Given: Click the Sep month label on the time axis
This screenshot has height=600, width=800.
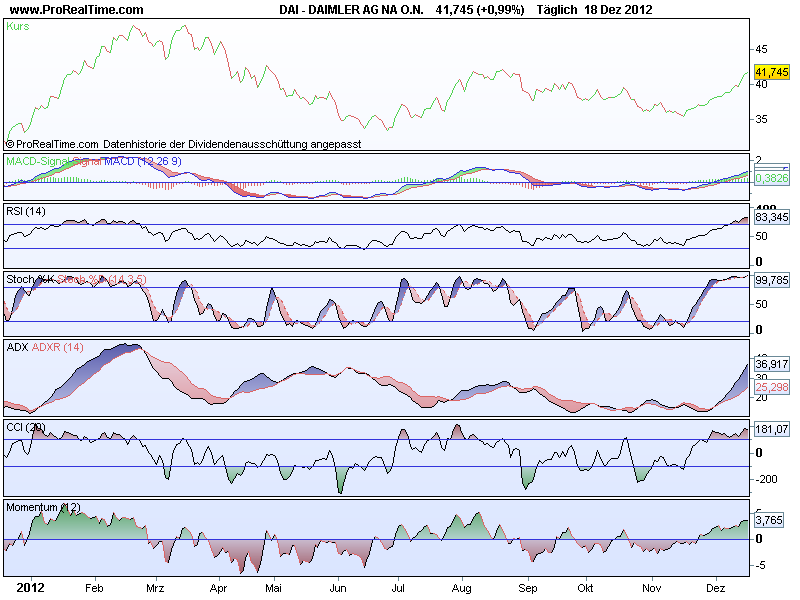Looking at the screenshot, I should tap(528, 588).
